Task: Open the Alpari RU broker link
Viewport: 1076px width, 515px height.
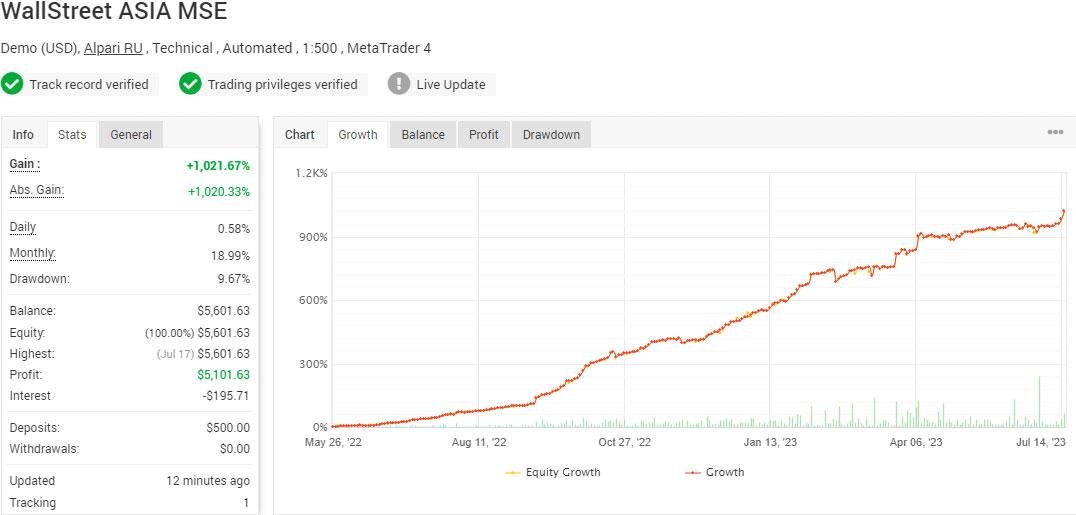Action: tap(113, 48)
